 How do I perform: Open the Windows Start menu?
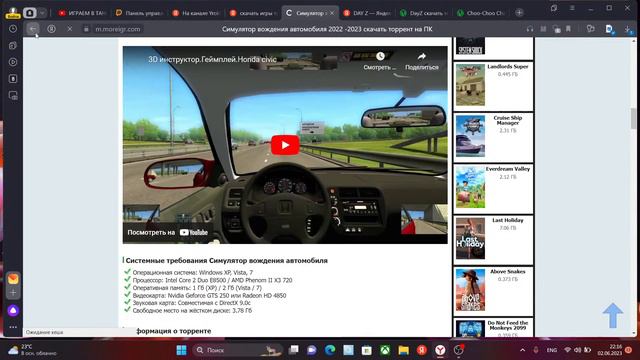pyautogui.click(x=181, y=350)
